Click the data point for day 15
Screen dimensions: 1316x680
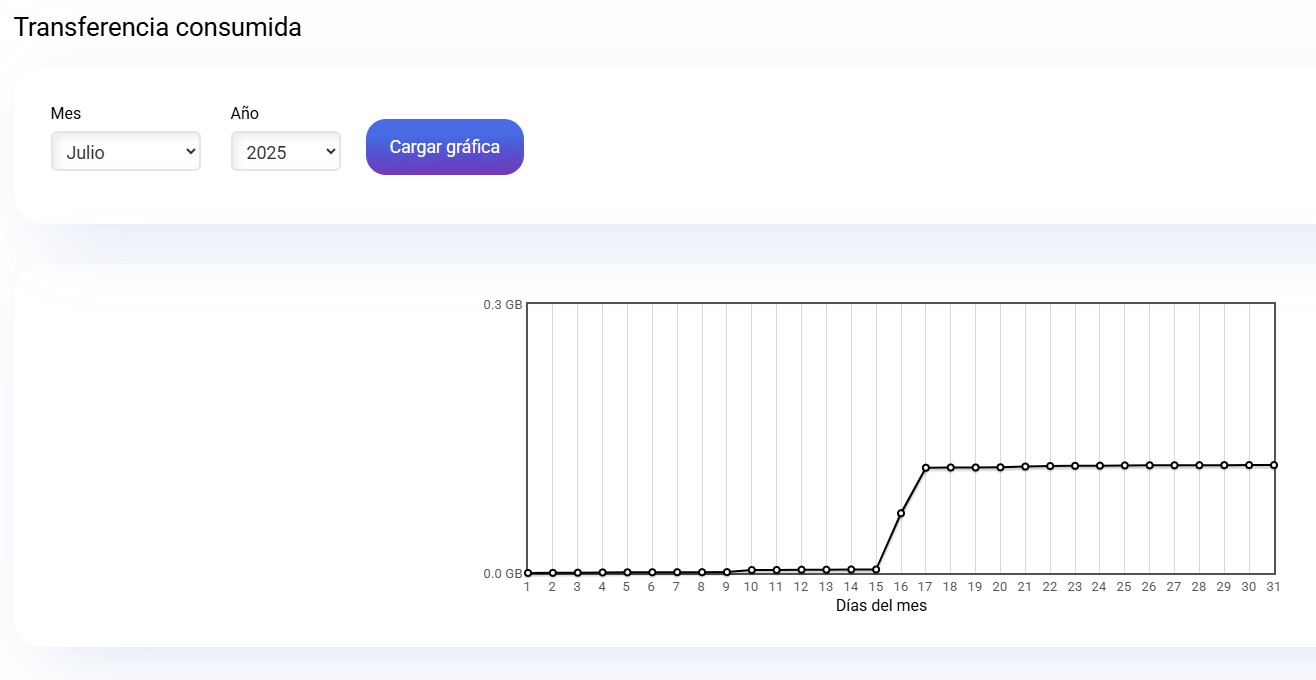[876, 570]
